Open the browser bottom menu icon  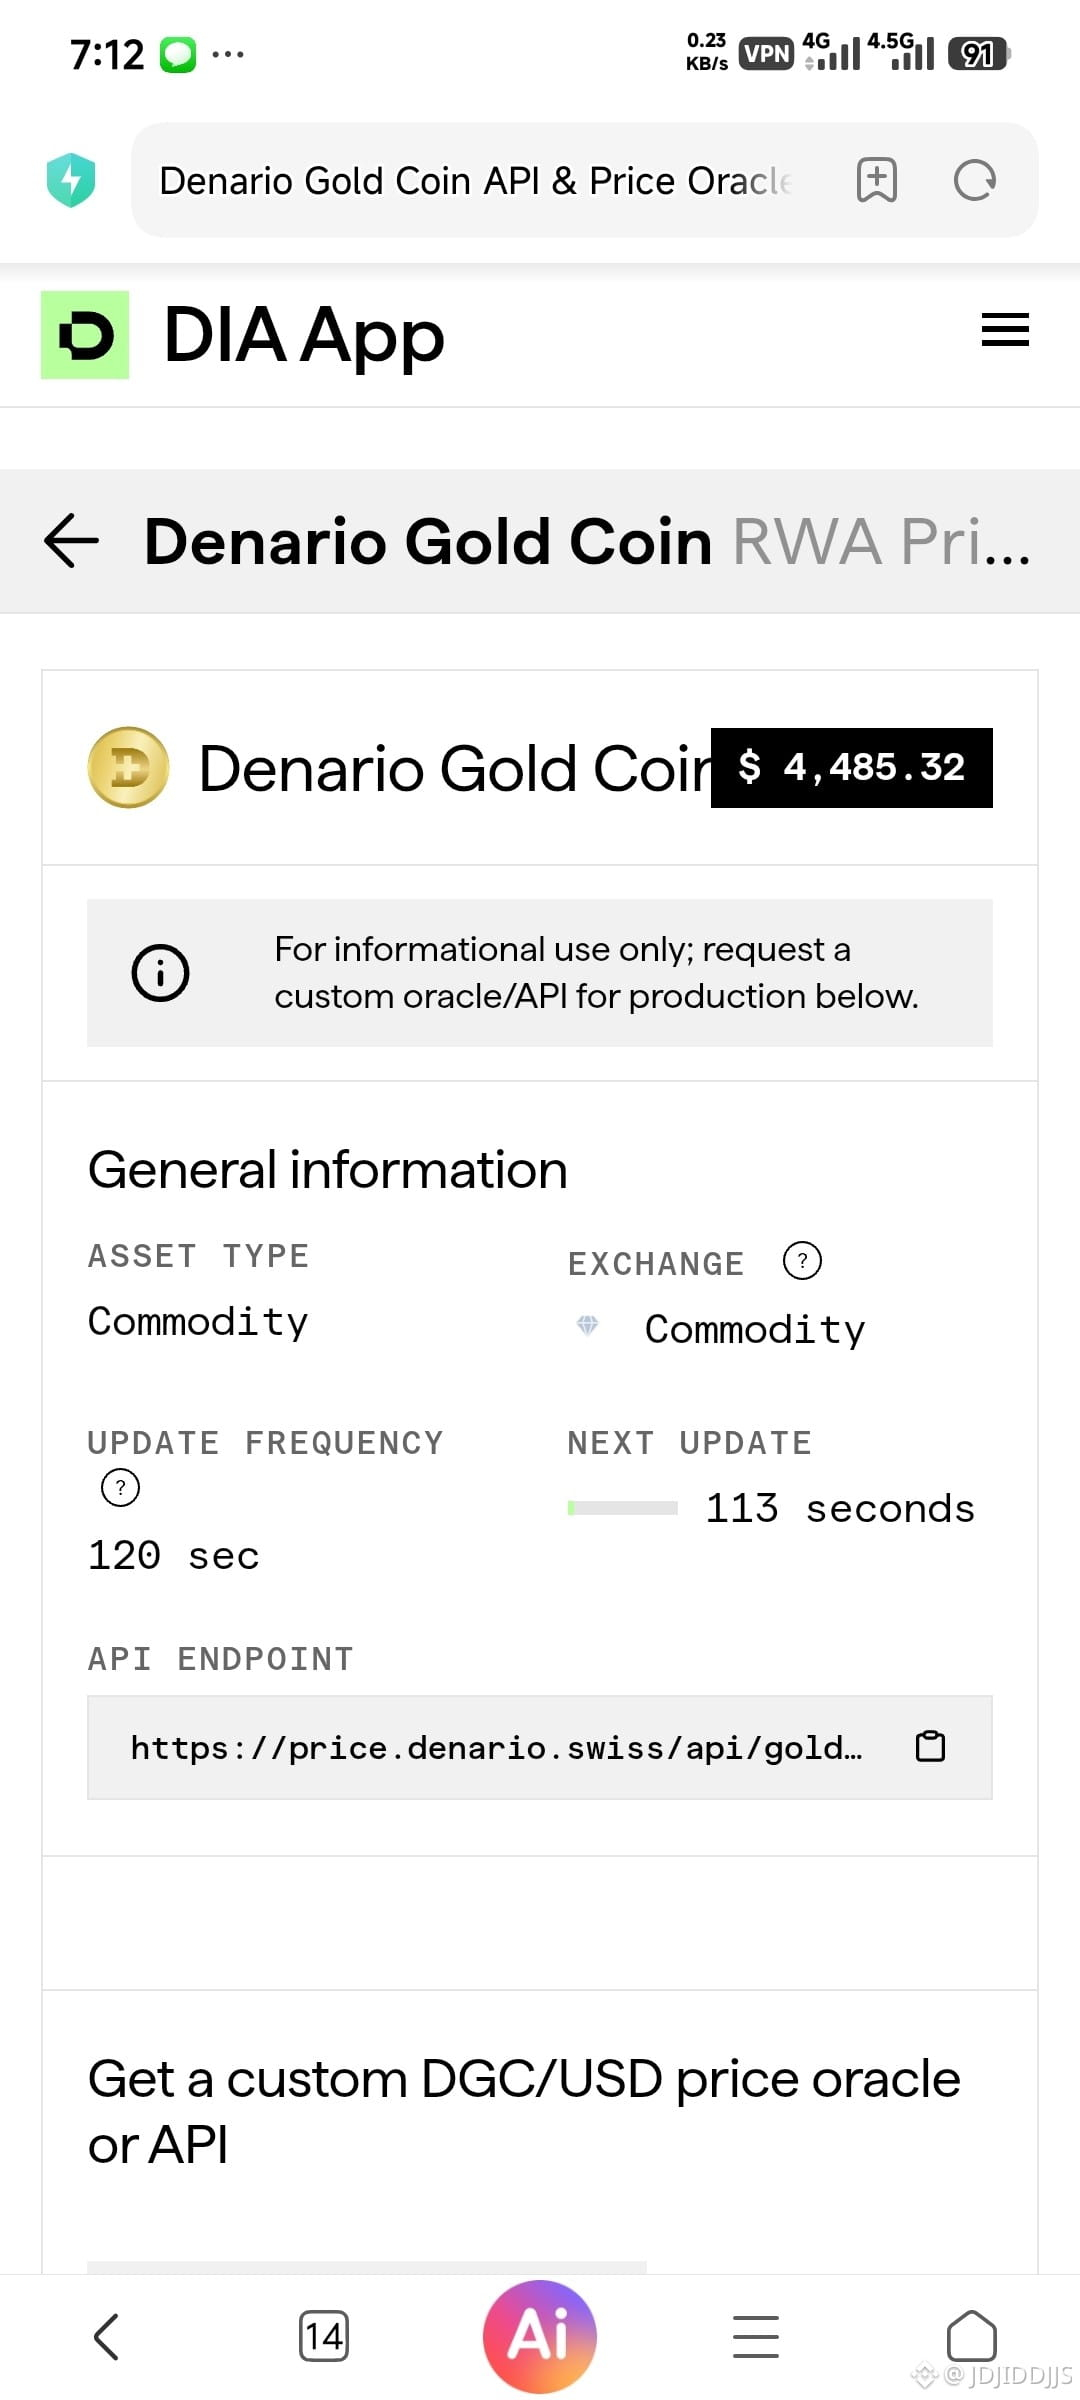point(756,2337)
